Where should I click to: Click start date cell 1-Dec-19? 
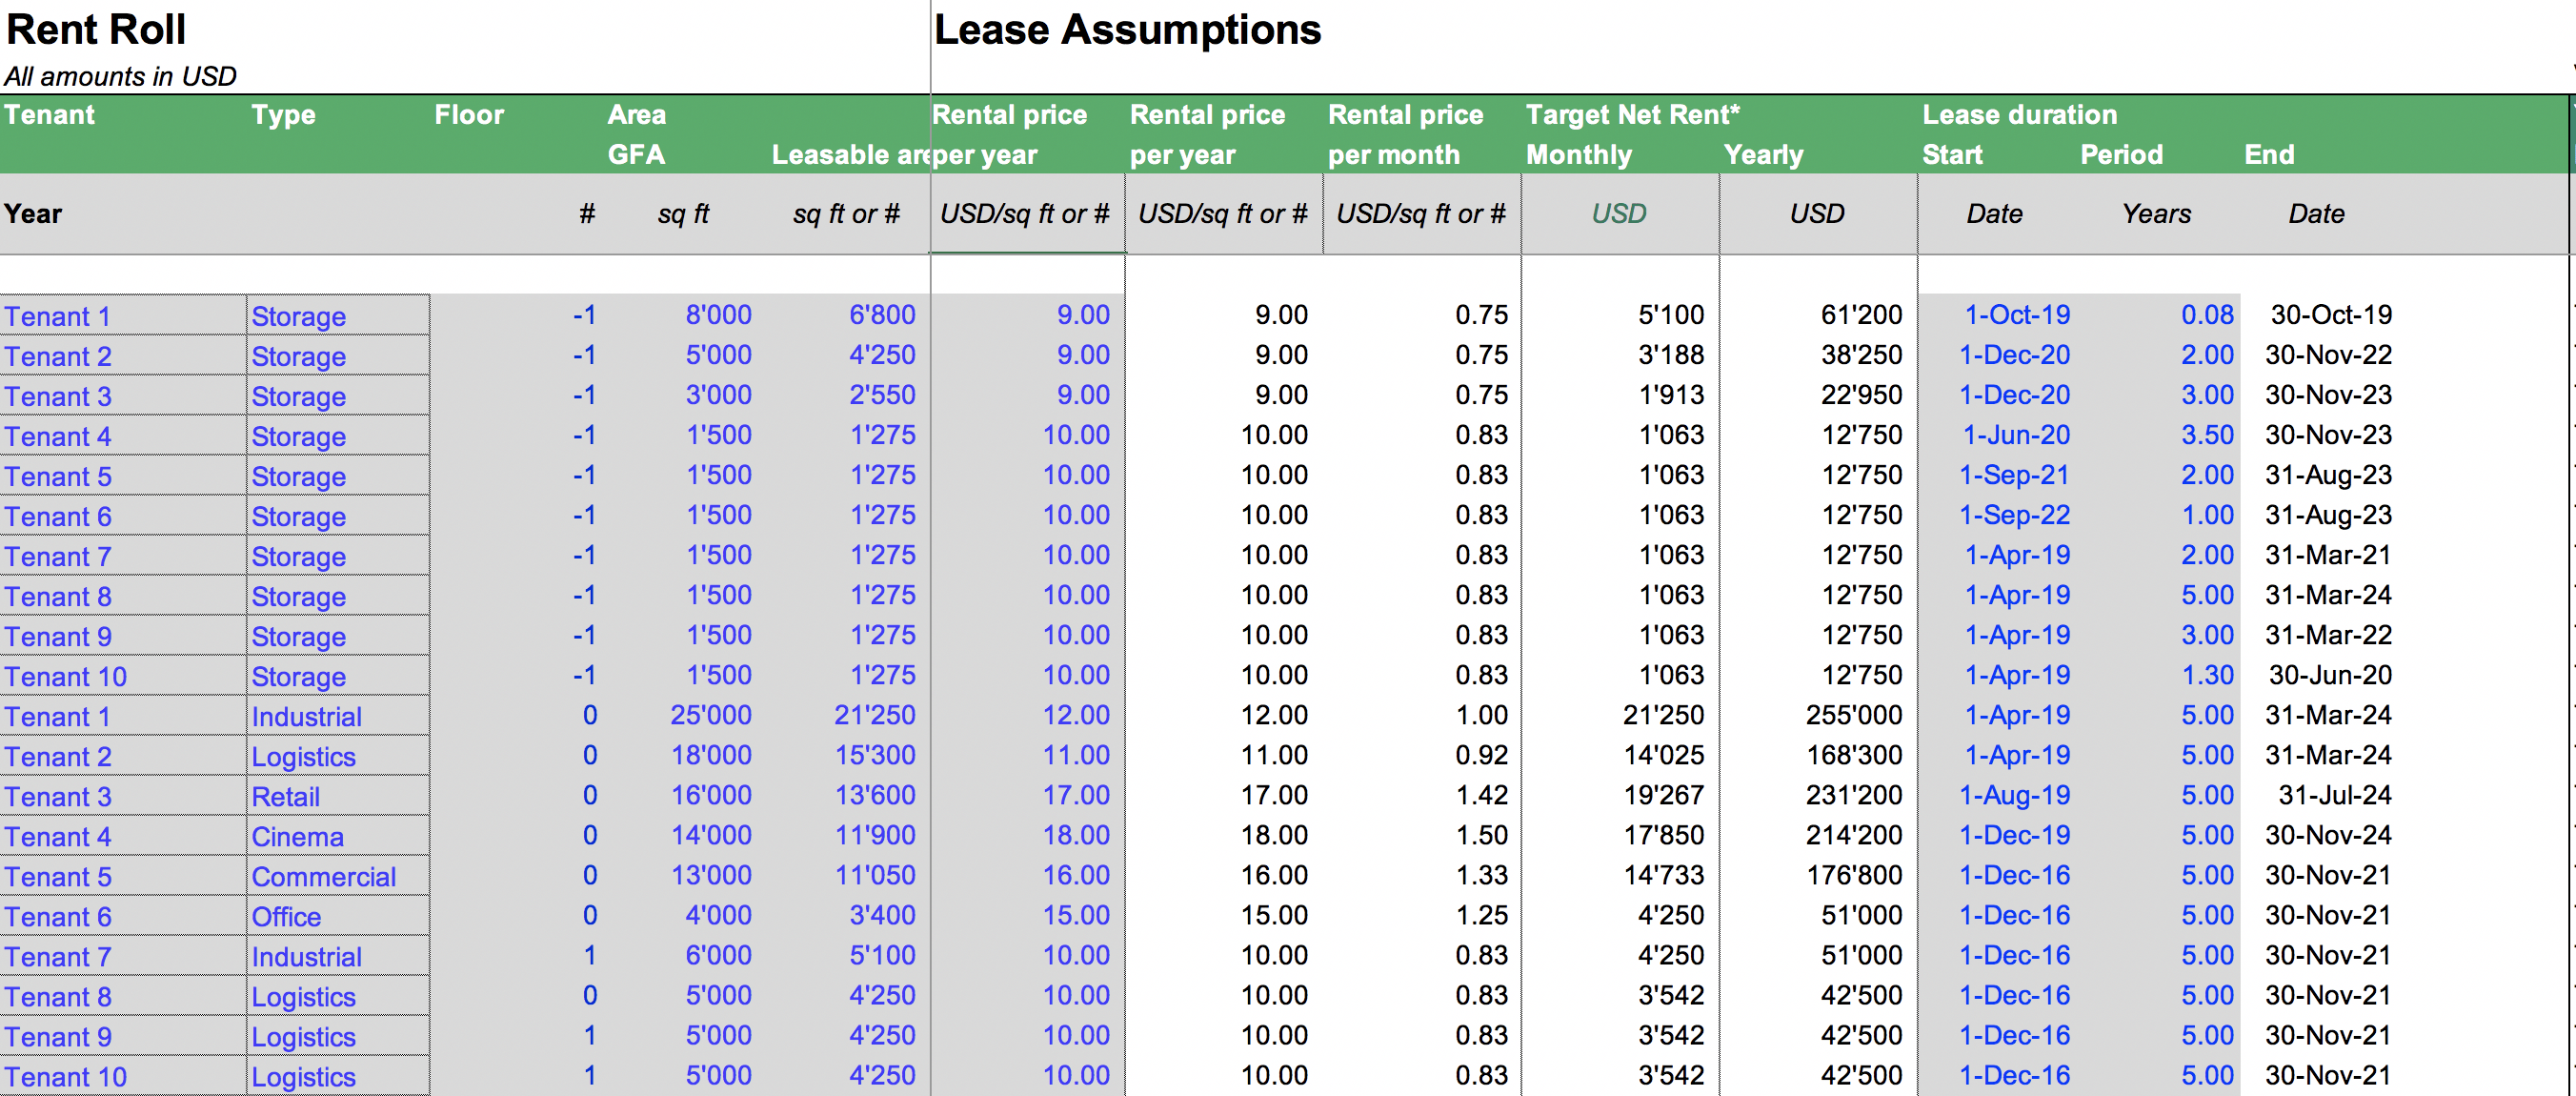pos(2014,835)
